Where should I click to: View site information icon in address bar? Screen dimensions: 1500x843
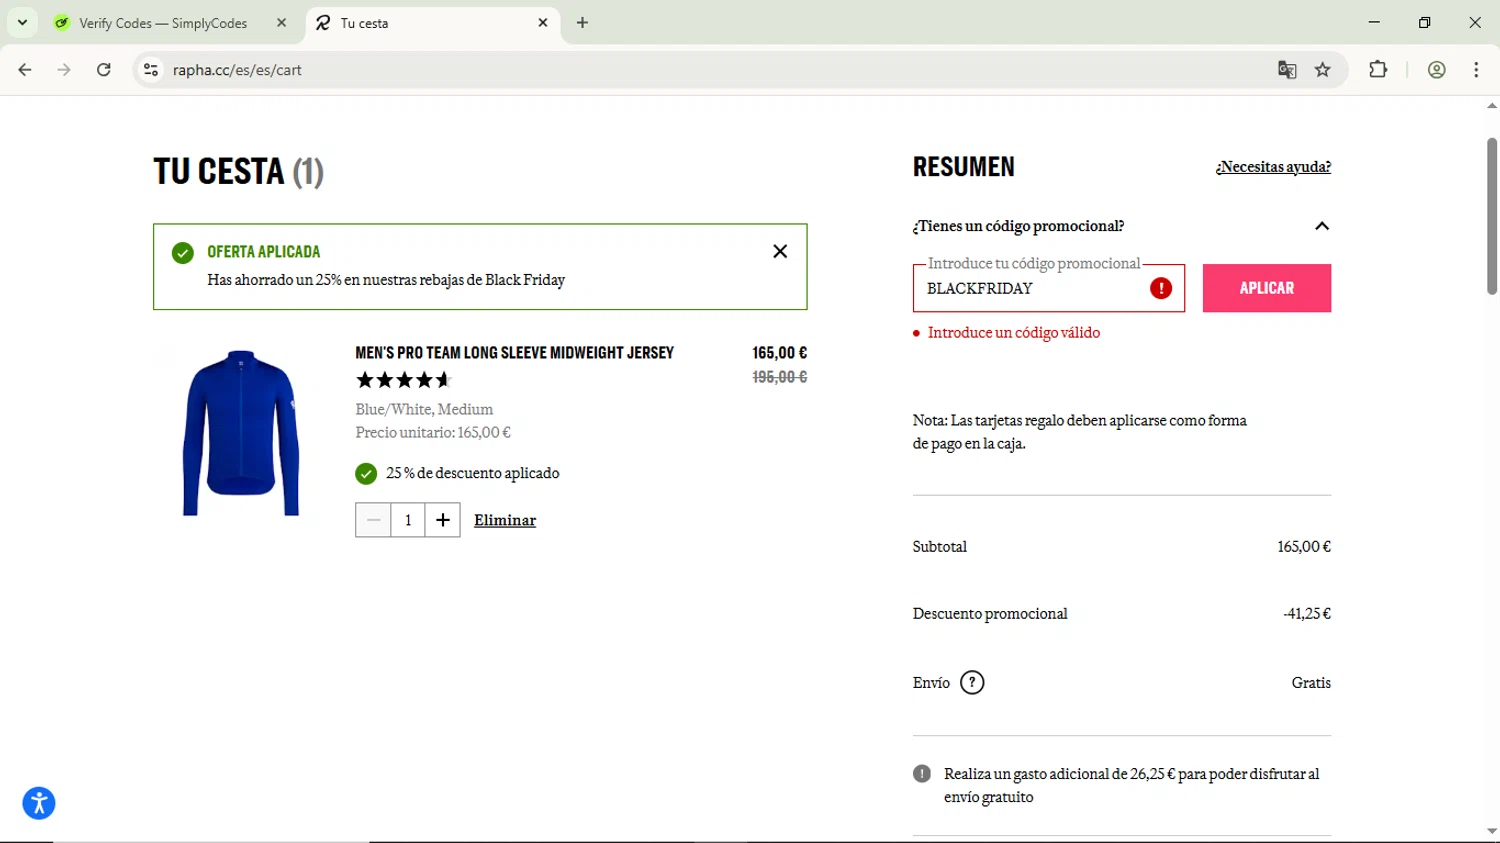coord(151,70)
